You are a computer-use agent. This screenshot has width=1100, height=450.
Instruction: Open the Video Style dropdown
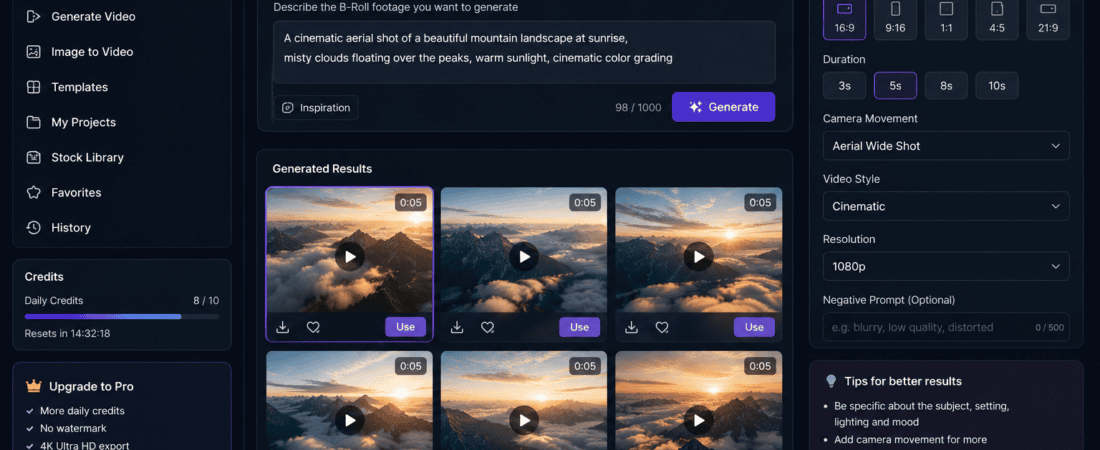[x=946, y=206]
